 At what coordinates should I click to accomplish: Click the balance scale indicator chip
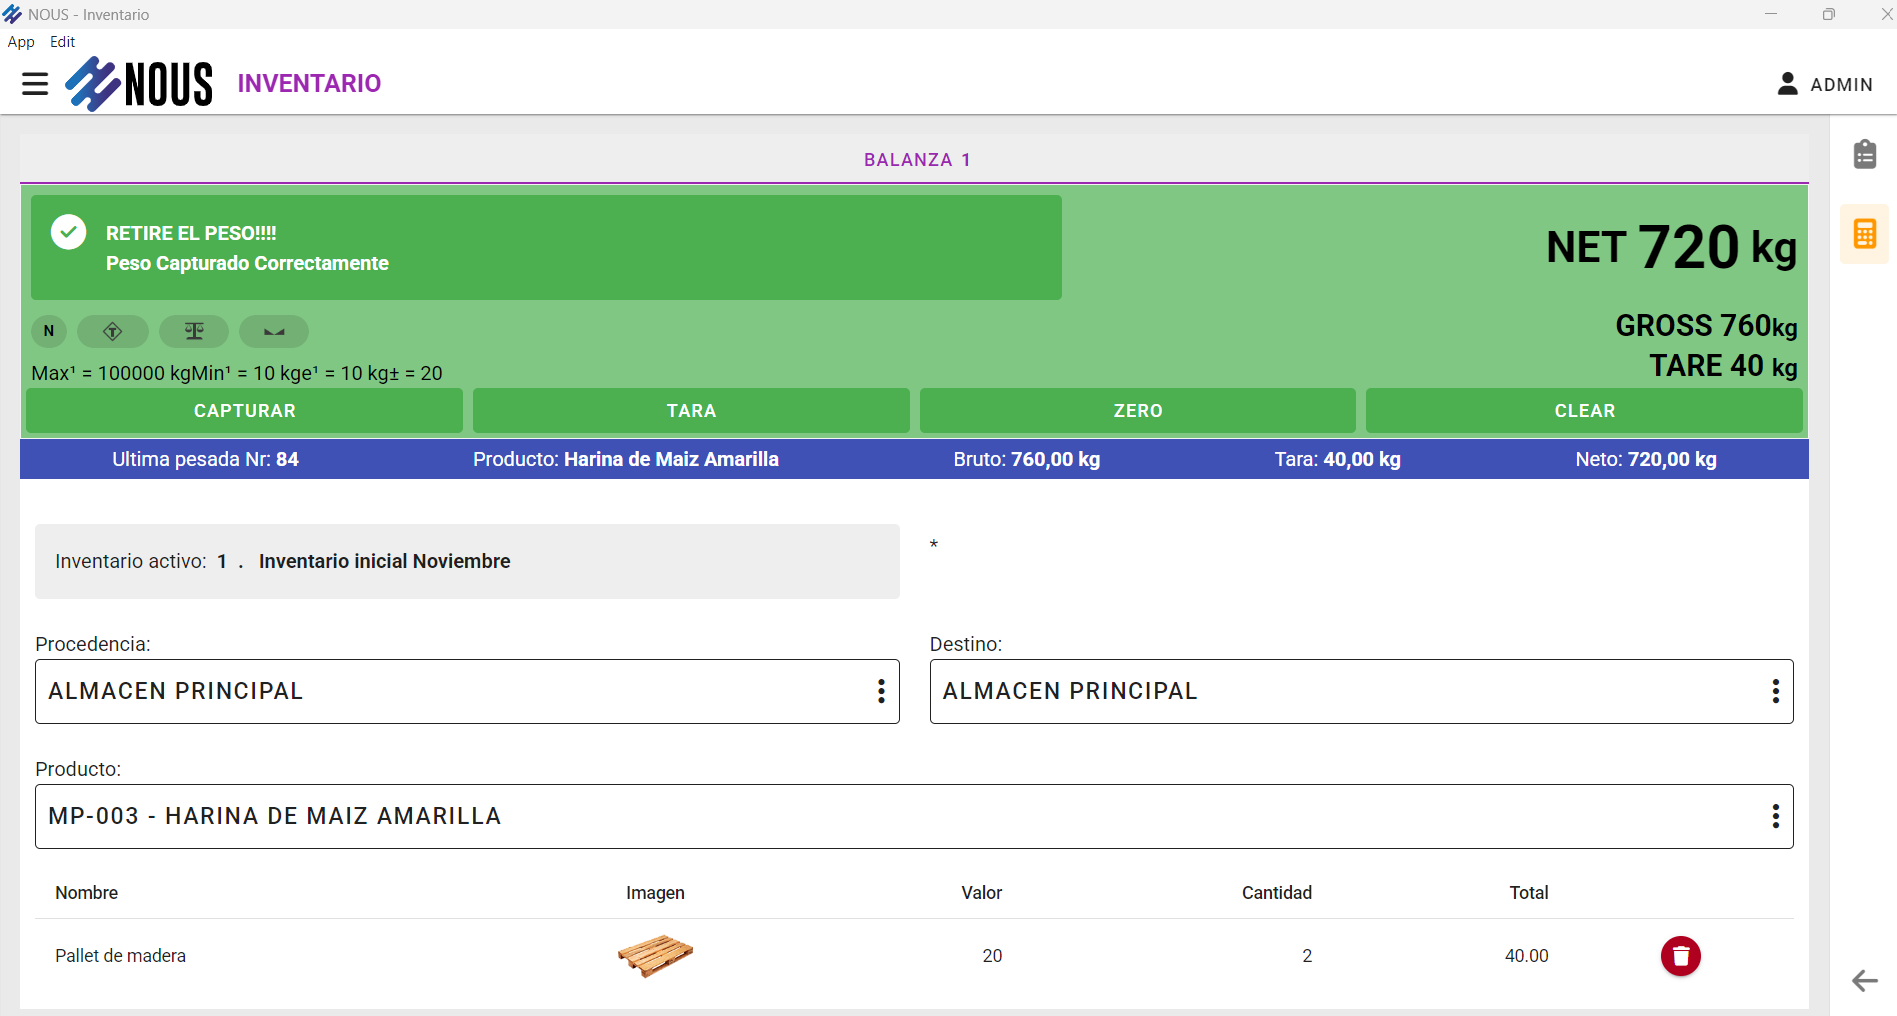(194, 331)
